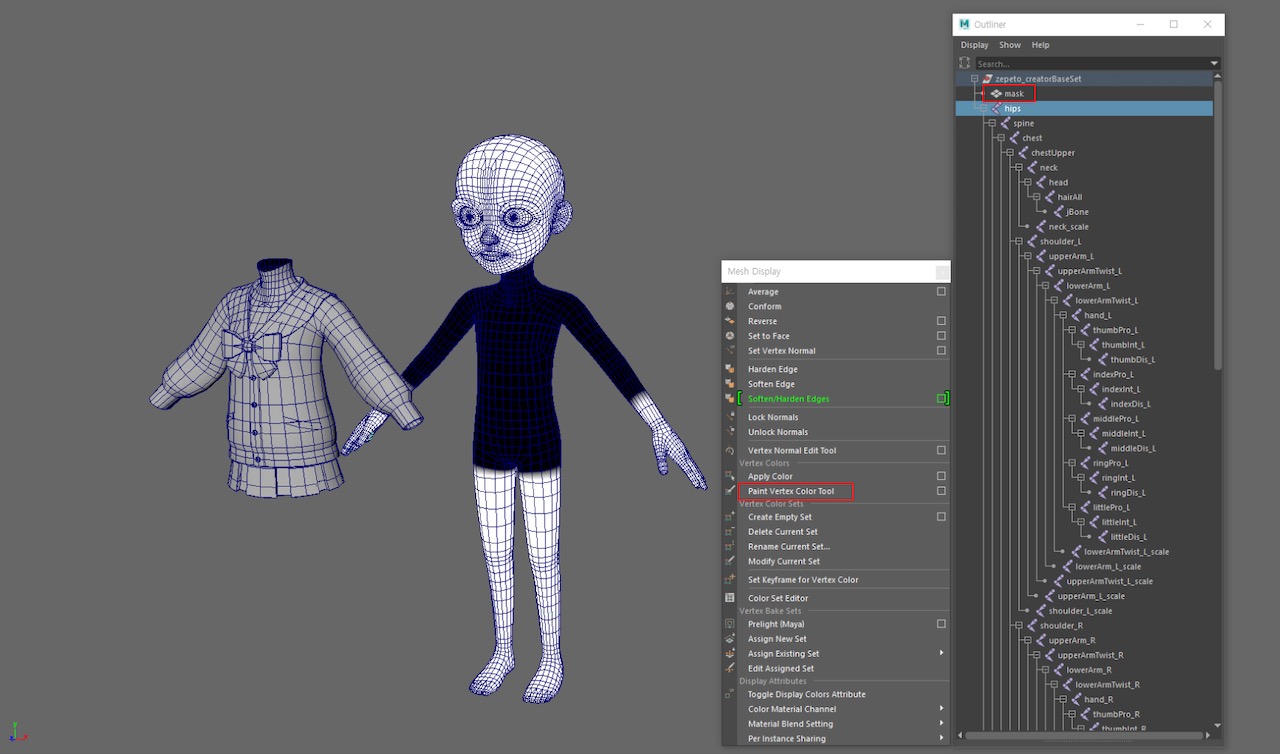
Task: Click the Paint Vertex Color Tool brush icon
Action: tap(730, 491)
